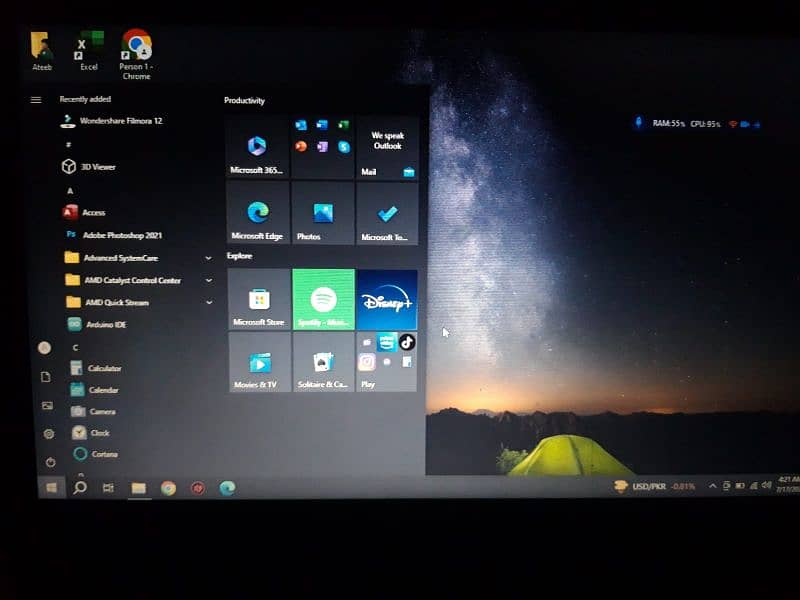Open Microsoft 365 tile

click(x=258, y=148)
